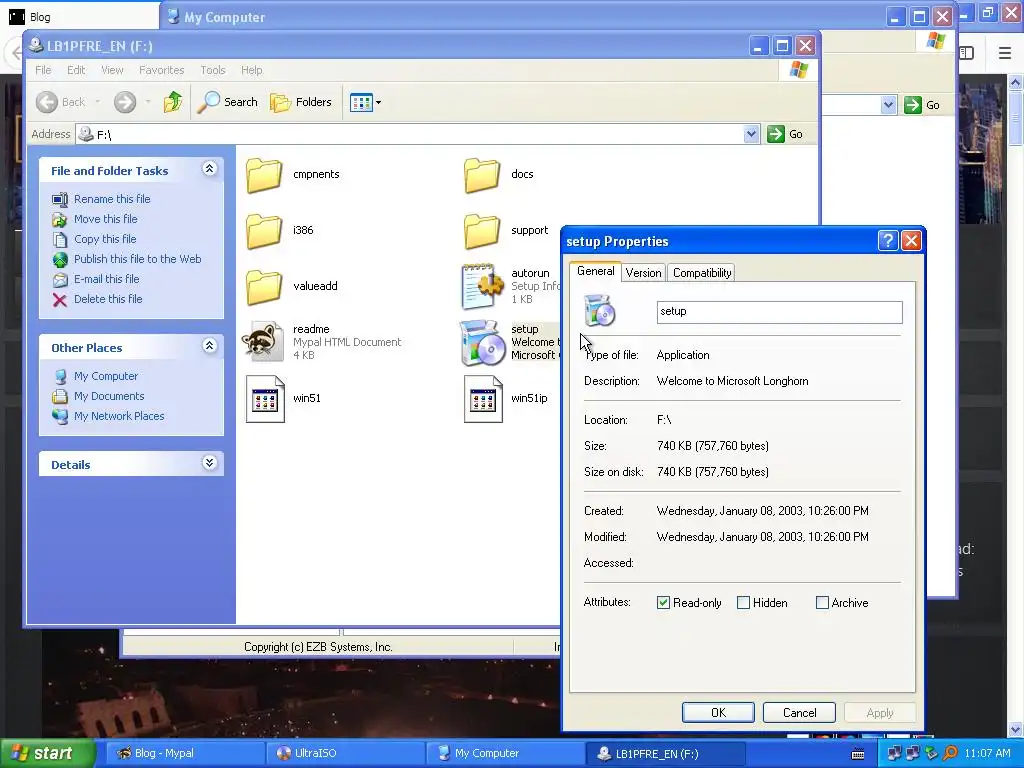
Task: Click the file name field containing setup
Action: 779,312
